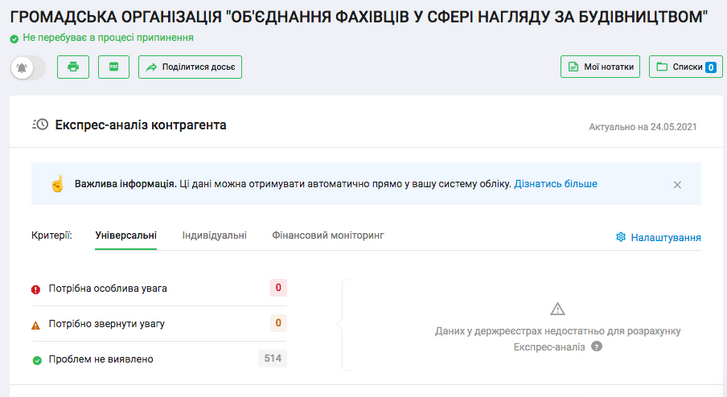Viewport: 727px width, 397px height.
Task: Click the gear icon beside Налаштування
Action: tap(621, 237)
